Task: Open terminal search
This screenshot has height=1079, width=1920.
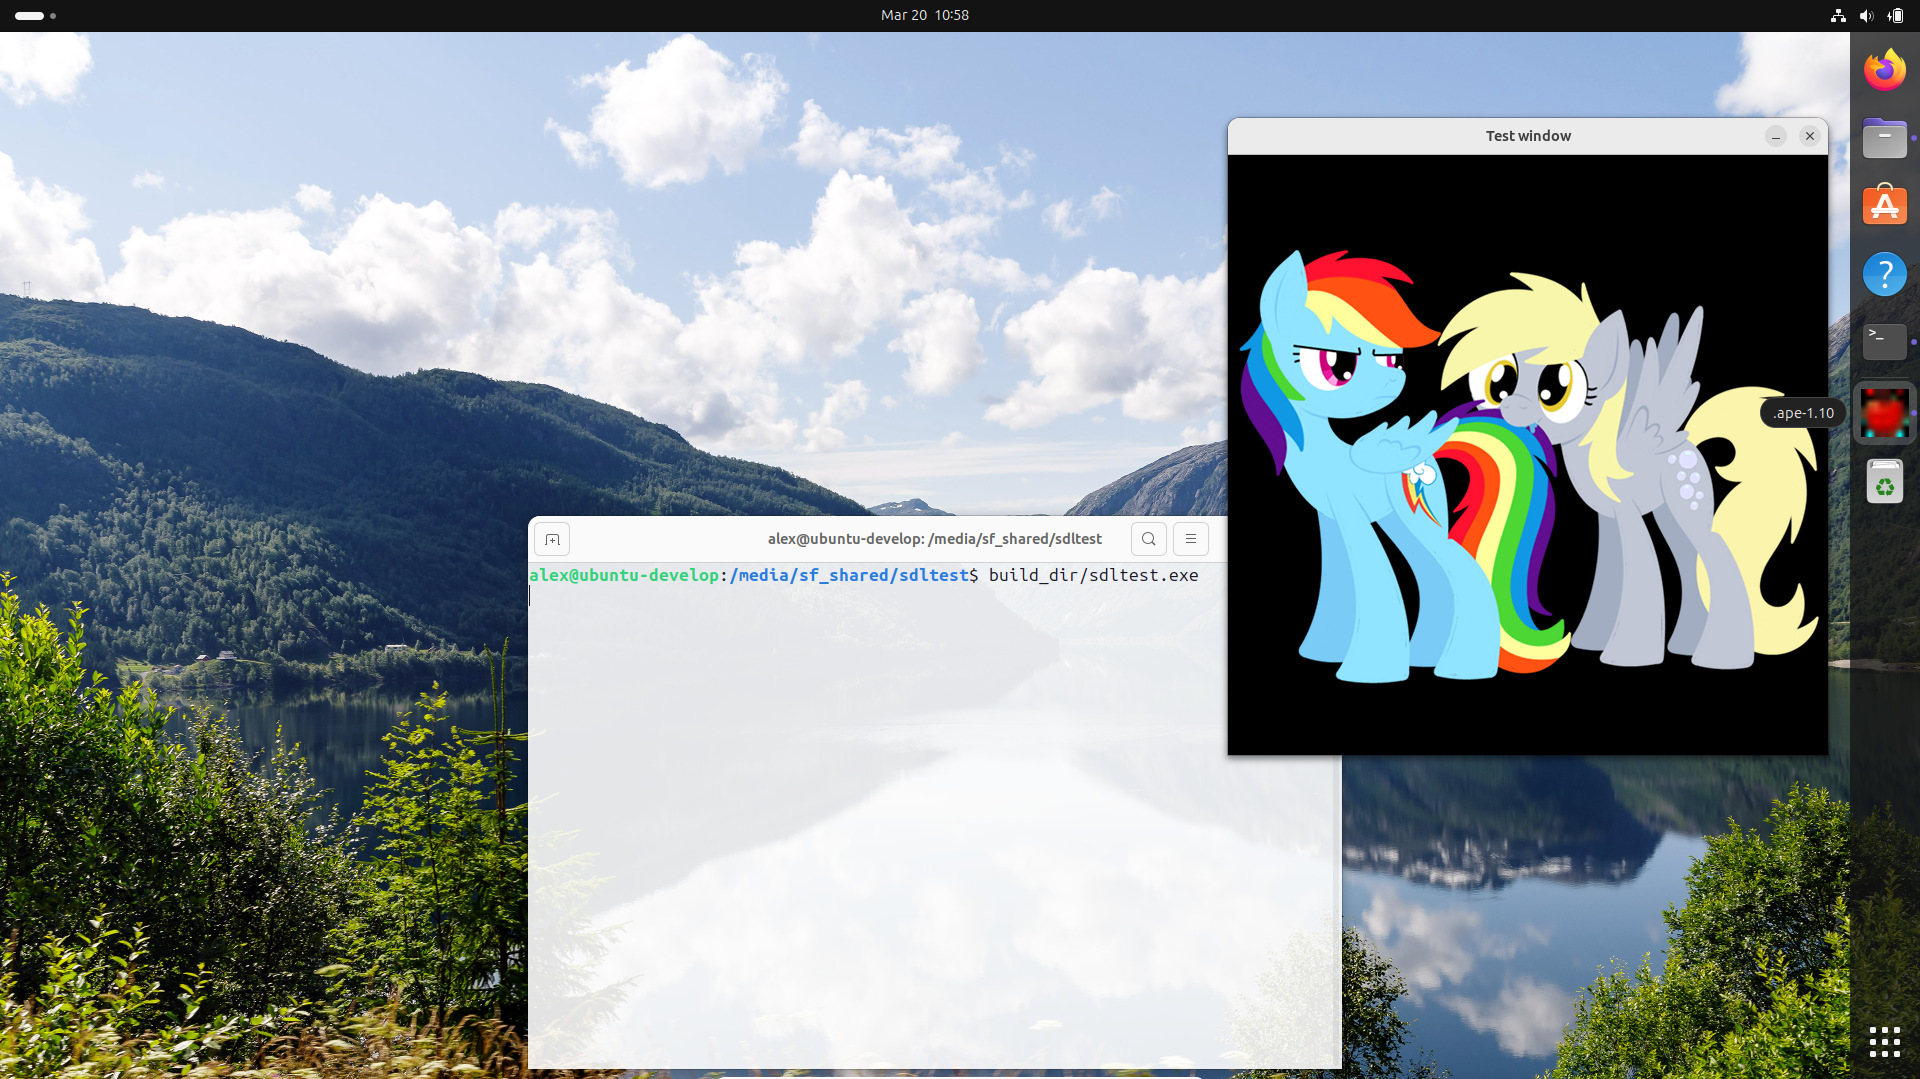Action: pos(1148,539)
